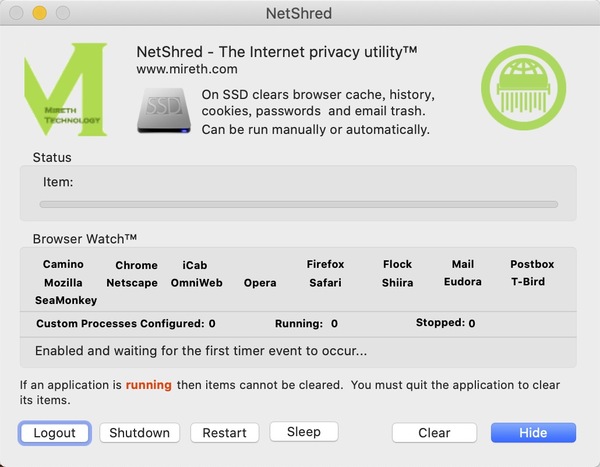Click the orange 'running' word

coord(148,385)
